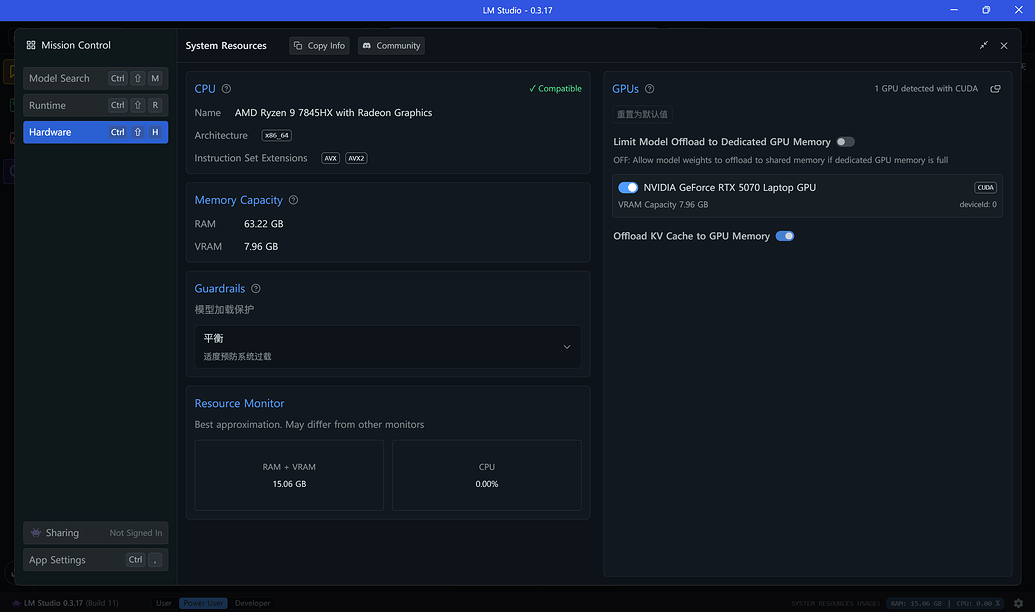Click the RAM + VRAM usage card
The image size is (1035, 612).
click(x=289, y=475)
